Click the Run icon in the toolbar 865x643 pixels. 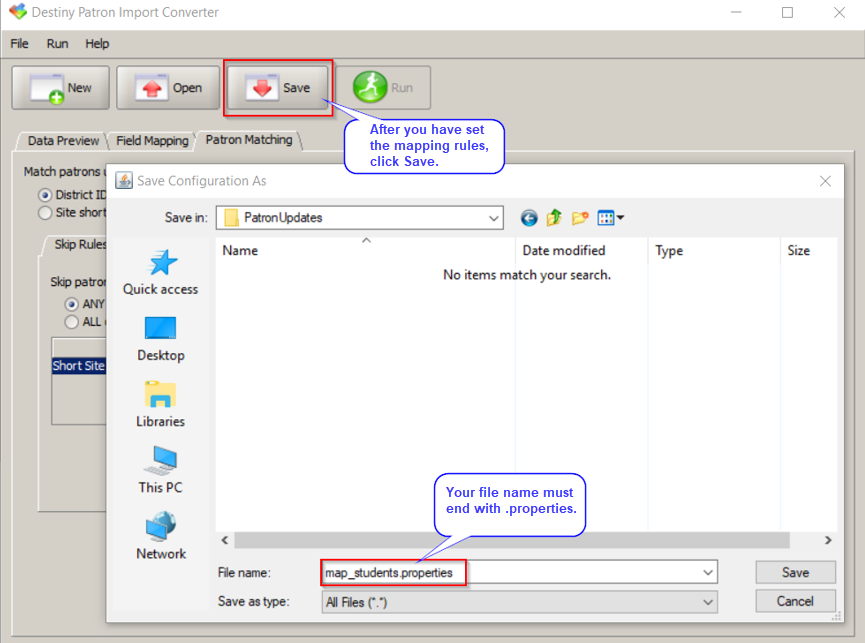pos(386,87)
